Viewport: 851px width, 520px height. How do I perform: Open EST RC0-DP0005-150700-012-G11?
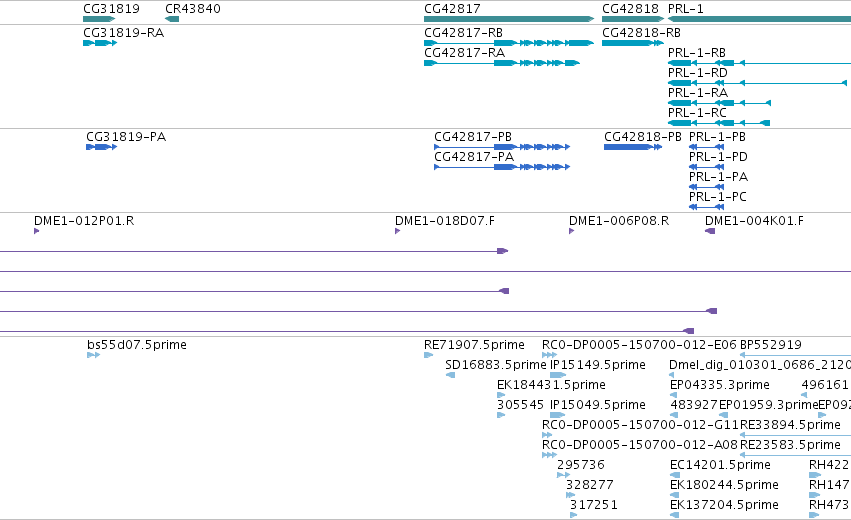(x=547, y=435)
